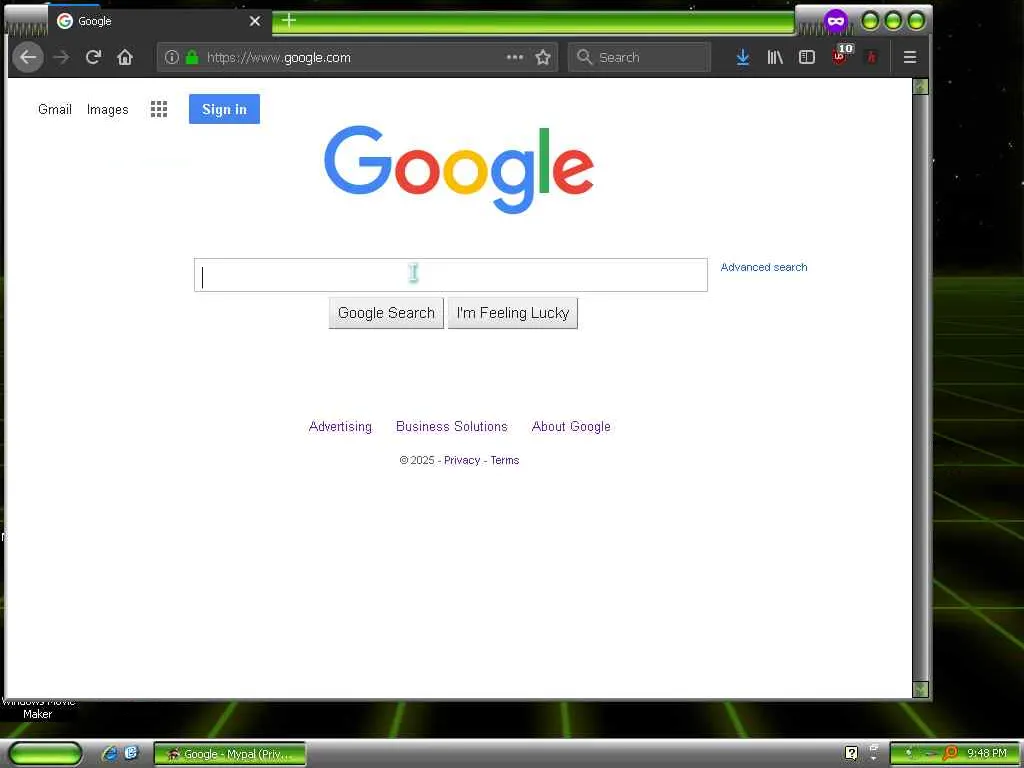
Task: Click the Google Search button
Action: coord(386,313)
